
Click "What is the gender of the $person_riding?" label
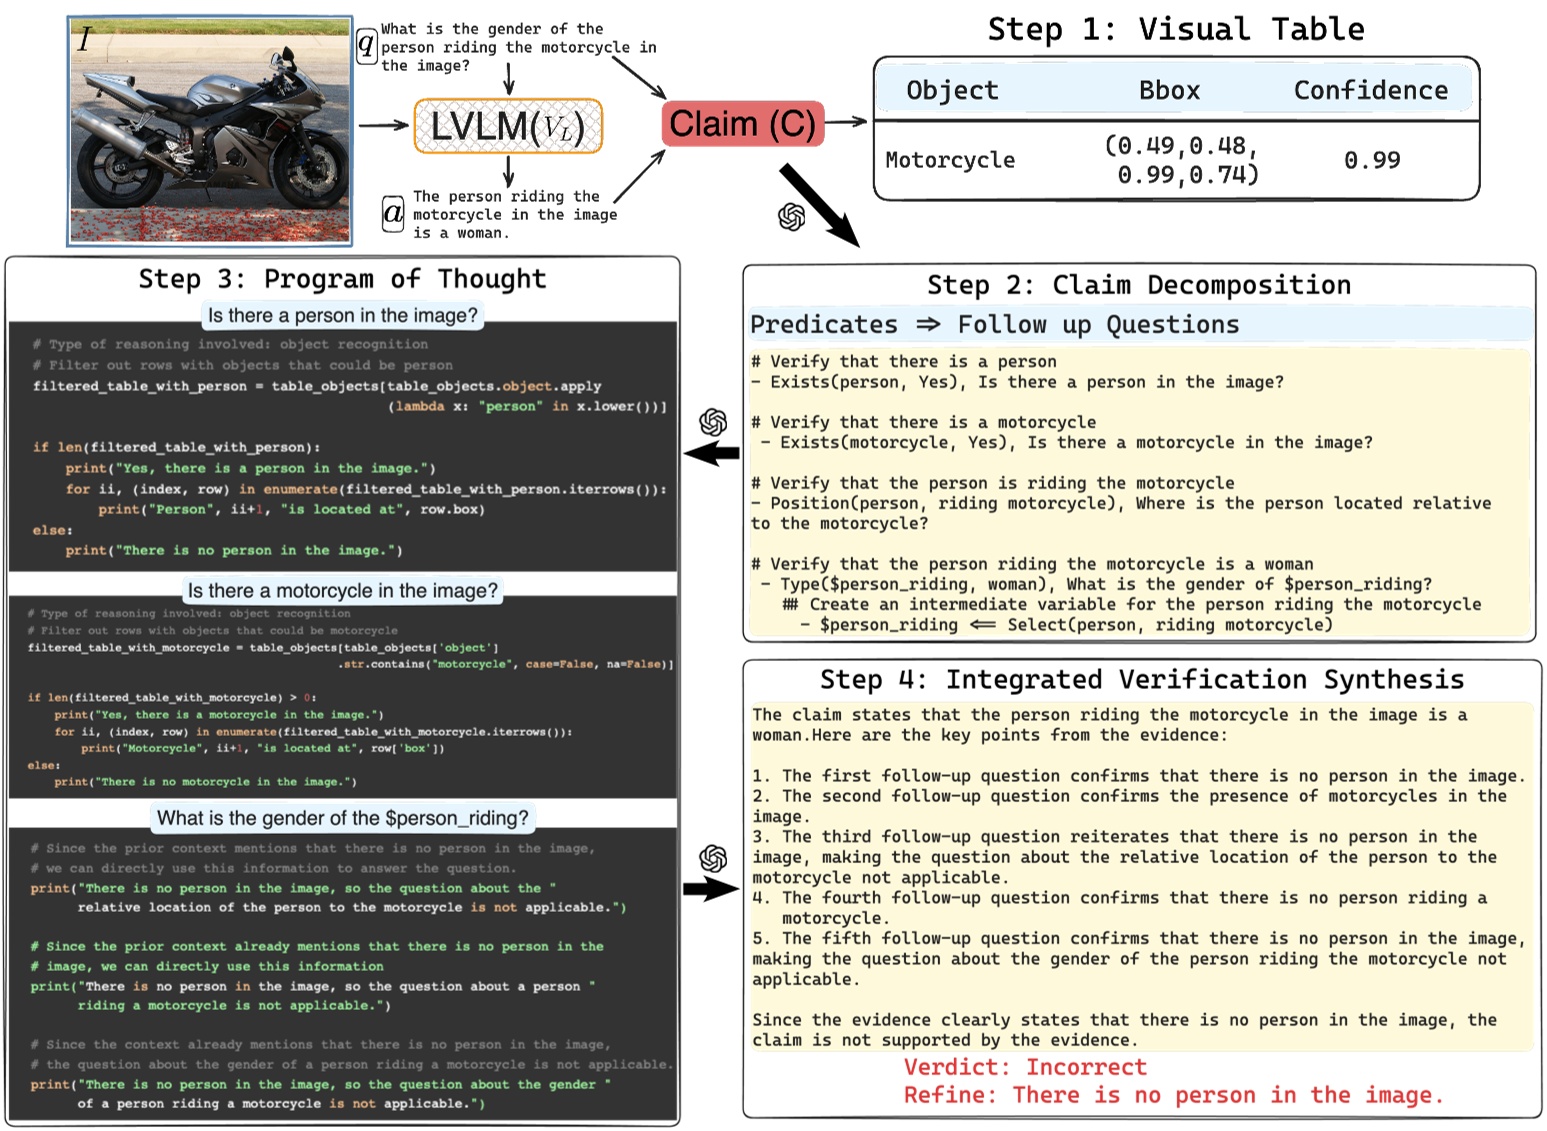click(343, 818)
